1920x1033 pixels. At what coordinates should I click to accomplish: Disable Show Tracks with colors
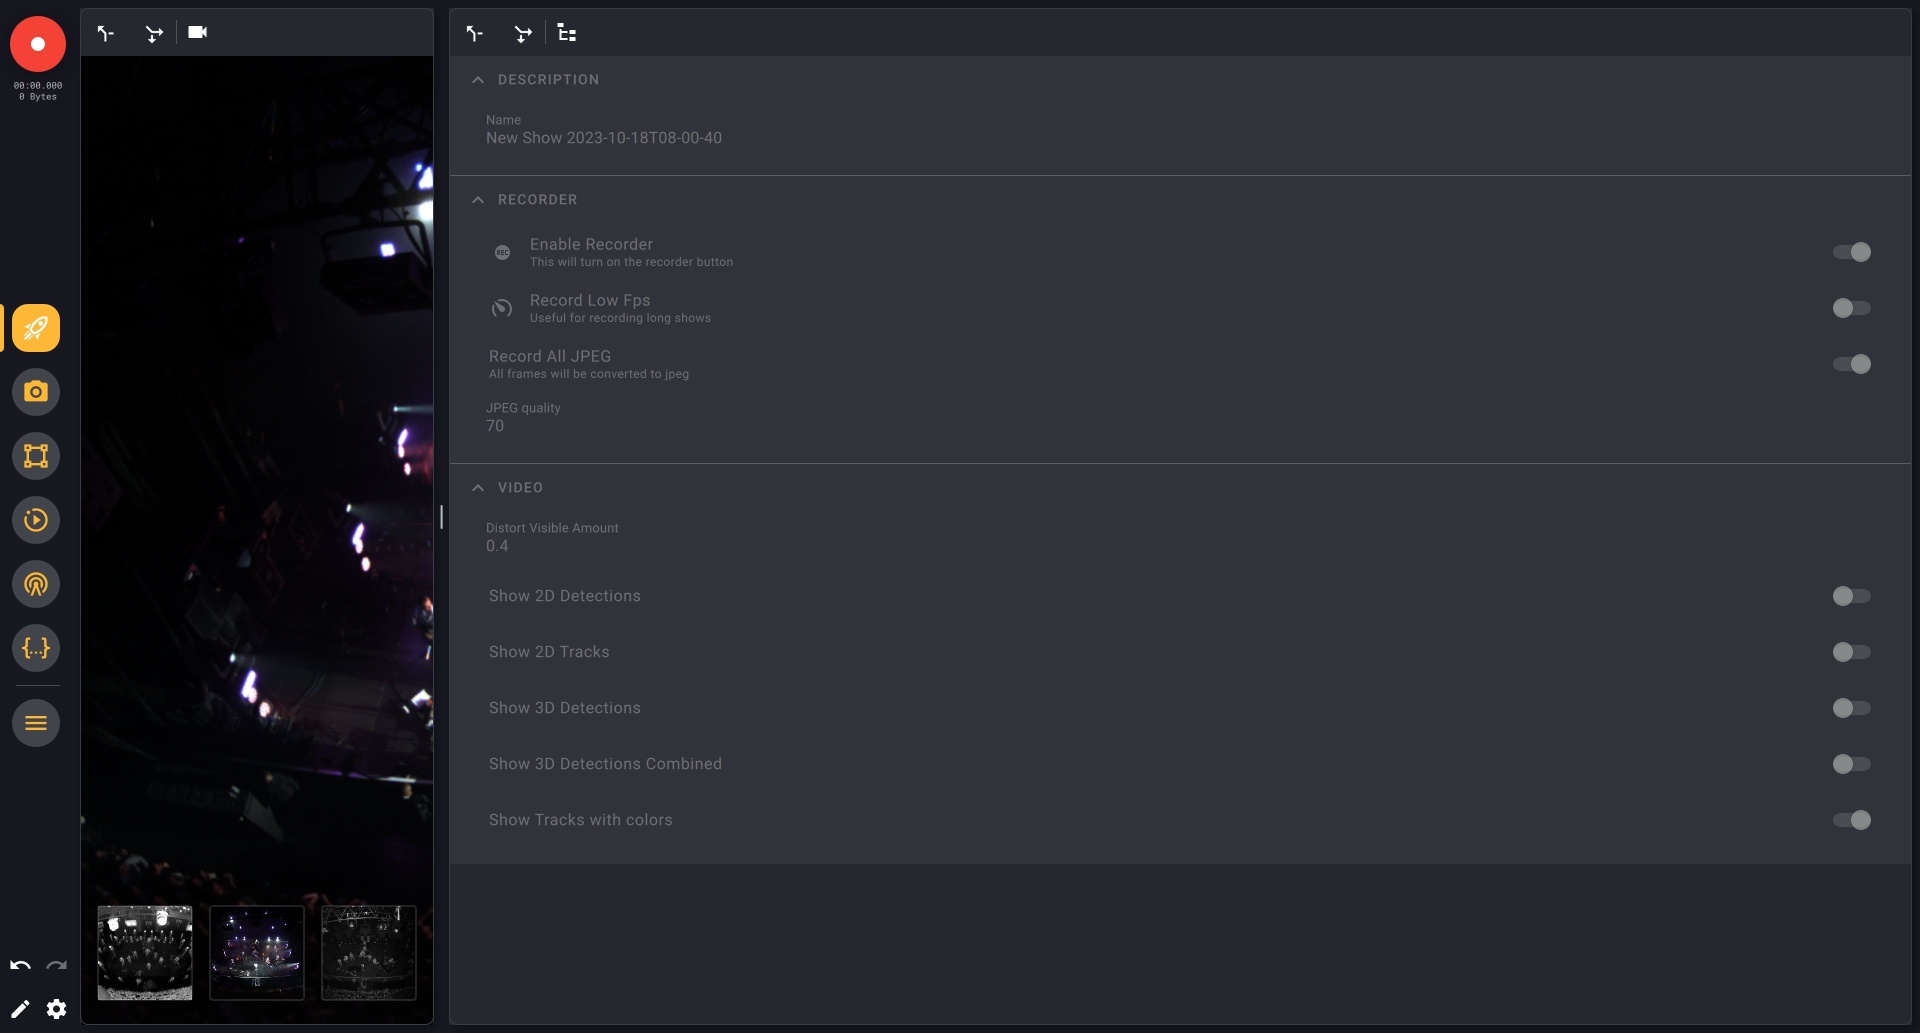(x=1851, y=820)
